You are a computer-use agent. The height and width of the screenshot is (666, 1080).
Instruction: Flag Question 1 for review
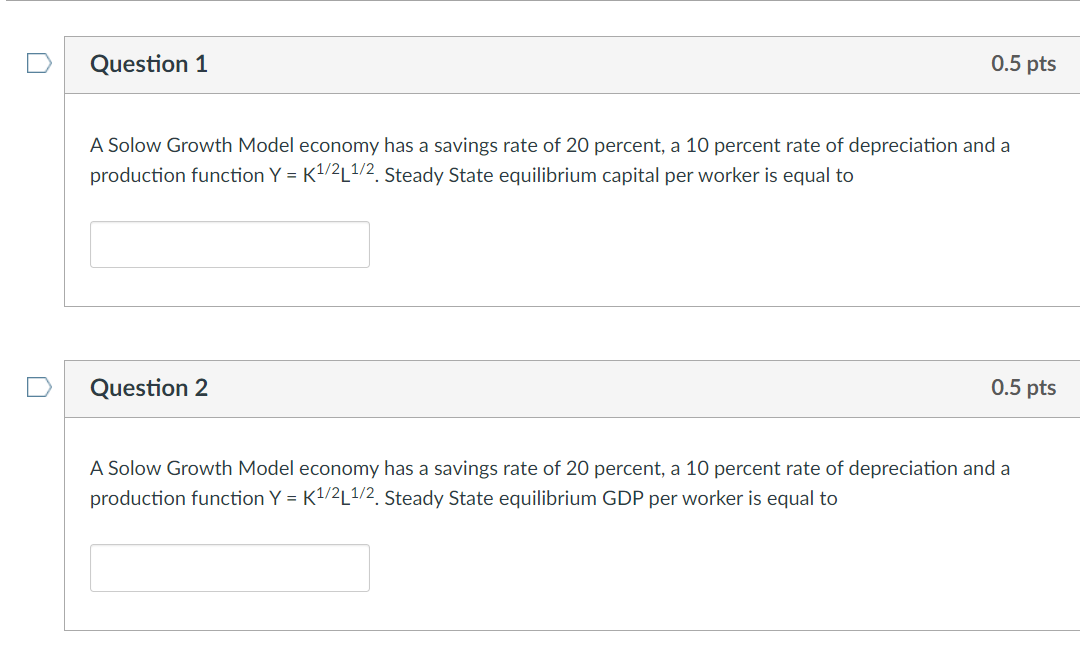click(x=38, y=64)
